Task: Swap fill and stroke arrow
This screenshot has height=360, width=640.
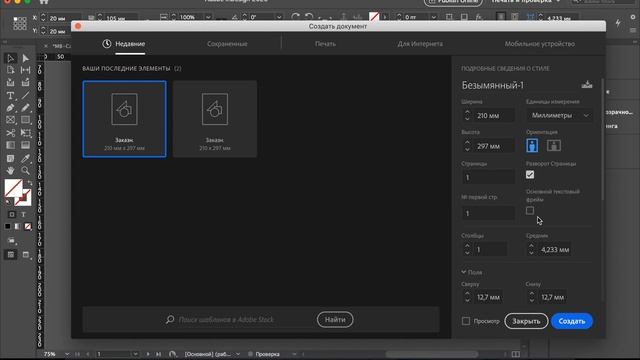Action: [29, 183]
